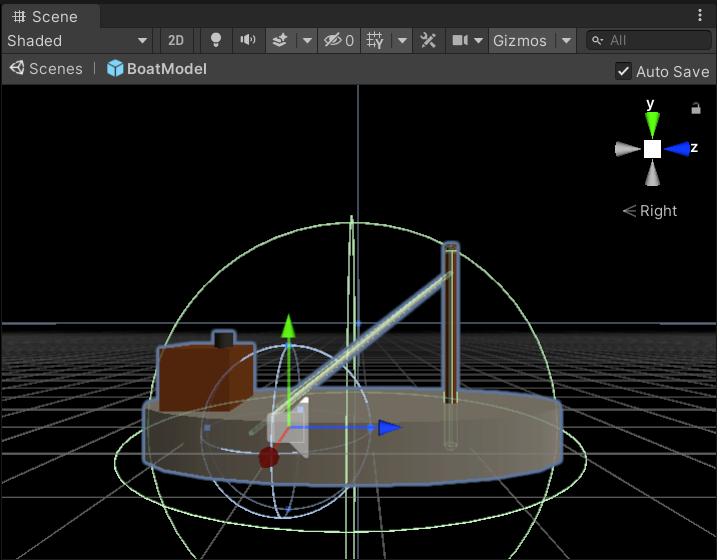Viewport: 717px width, 560px height.
Task: Toggle skybox and effects icon
Action: pos(280,41)
